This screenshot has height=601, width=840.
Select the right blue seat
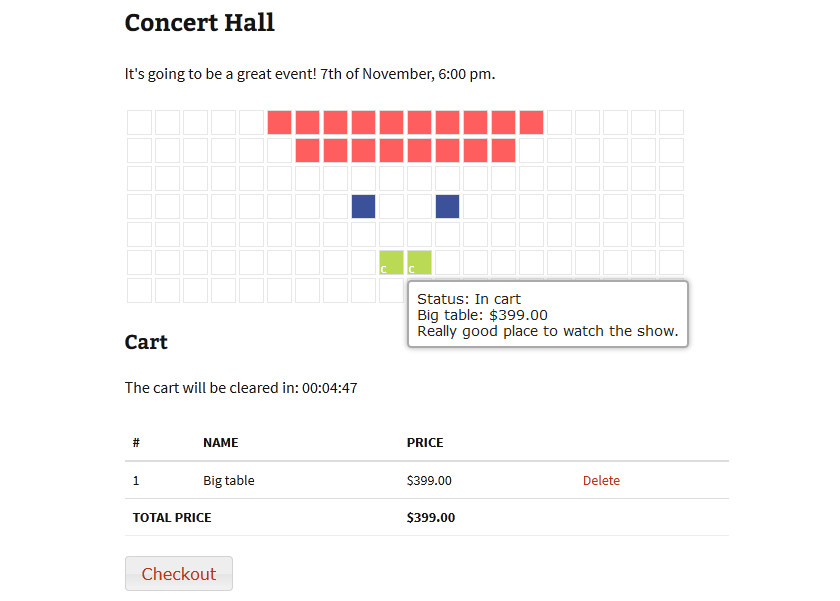(447, 206)
